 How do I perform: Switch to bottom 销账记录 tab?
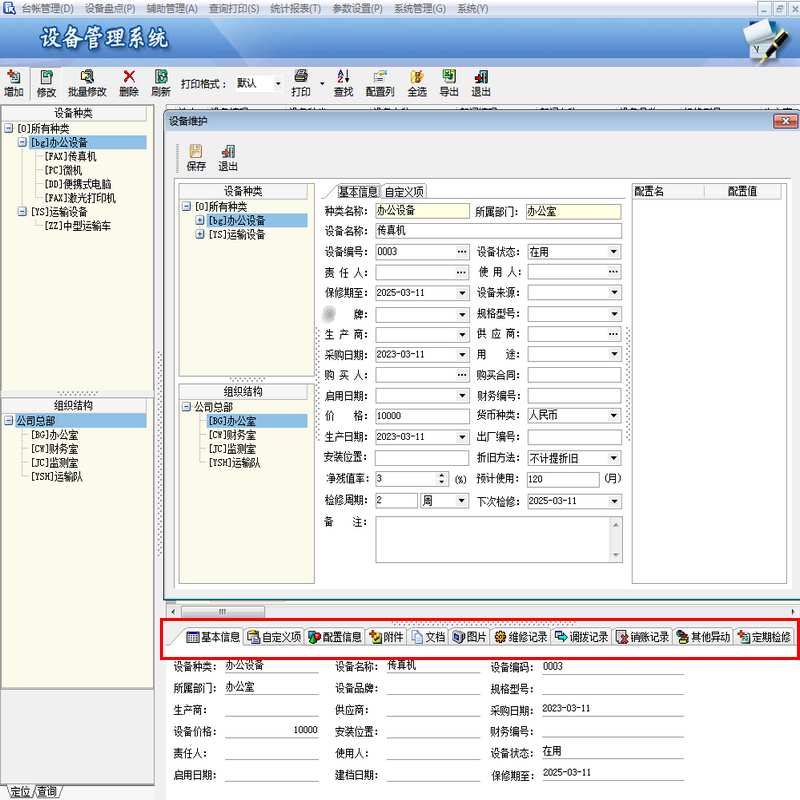coord(642,637)
